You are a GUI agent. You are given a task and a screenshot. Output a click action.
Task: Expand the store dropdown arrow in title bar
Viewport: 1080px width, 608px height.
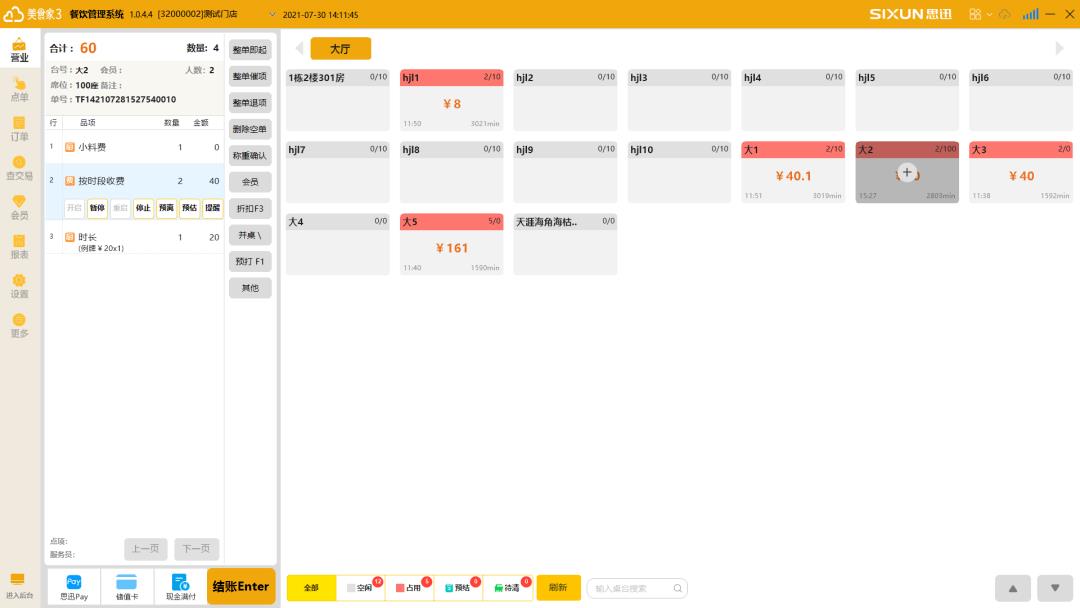(272, 15)
